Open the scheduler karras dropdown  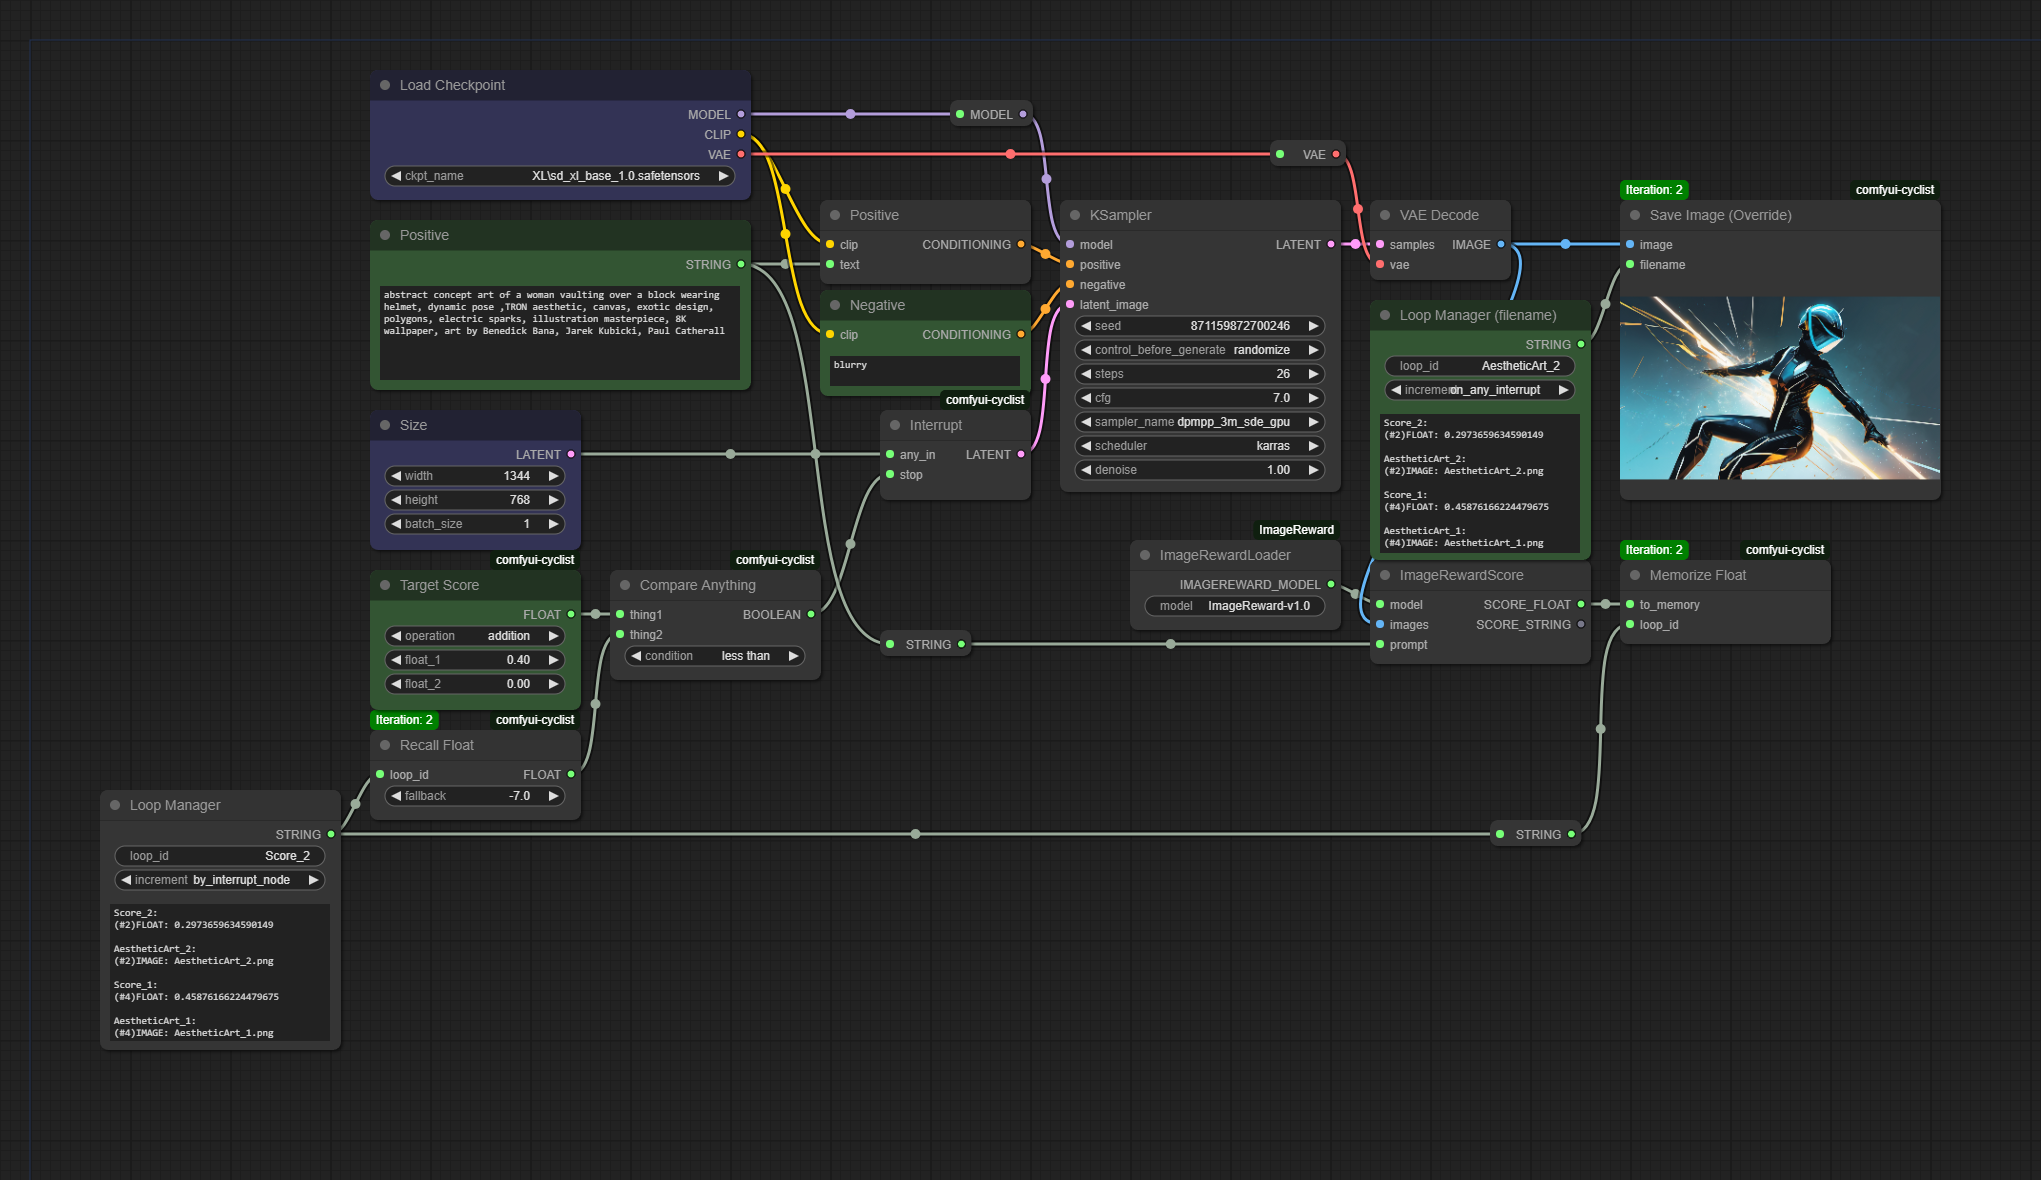pyautogui.click(x=1200, y=446)
